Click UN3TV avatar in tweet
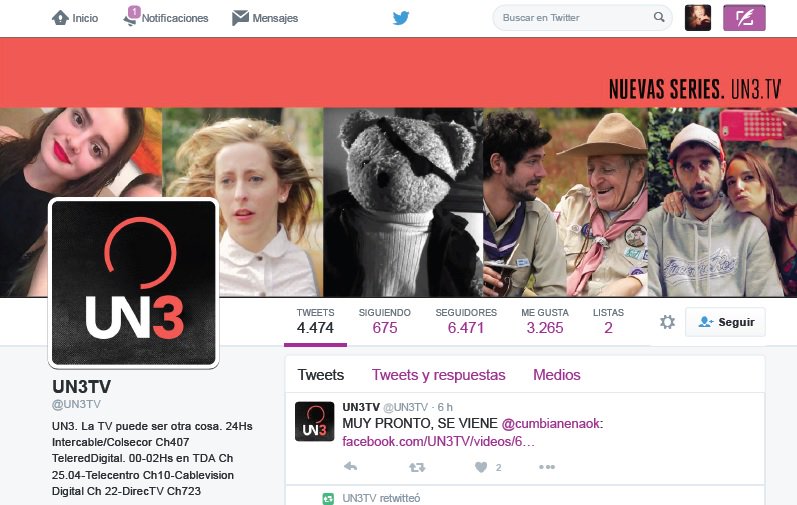Image resolution: width=797 pixels, height=505 pixels. 315,421
